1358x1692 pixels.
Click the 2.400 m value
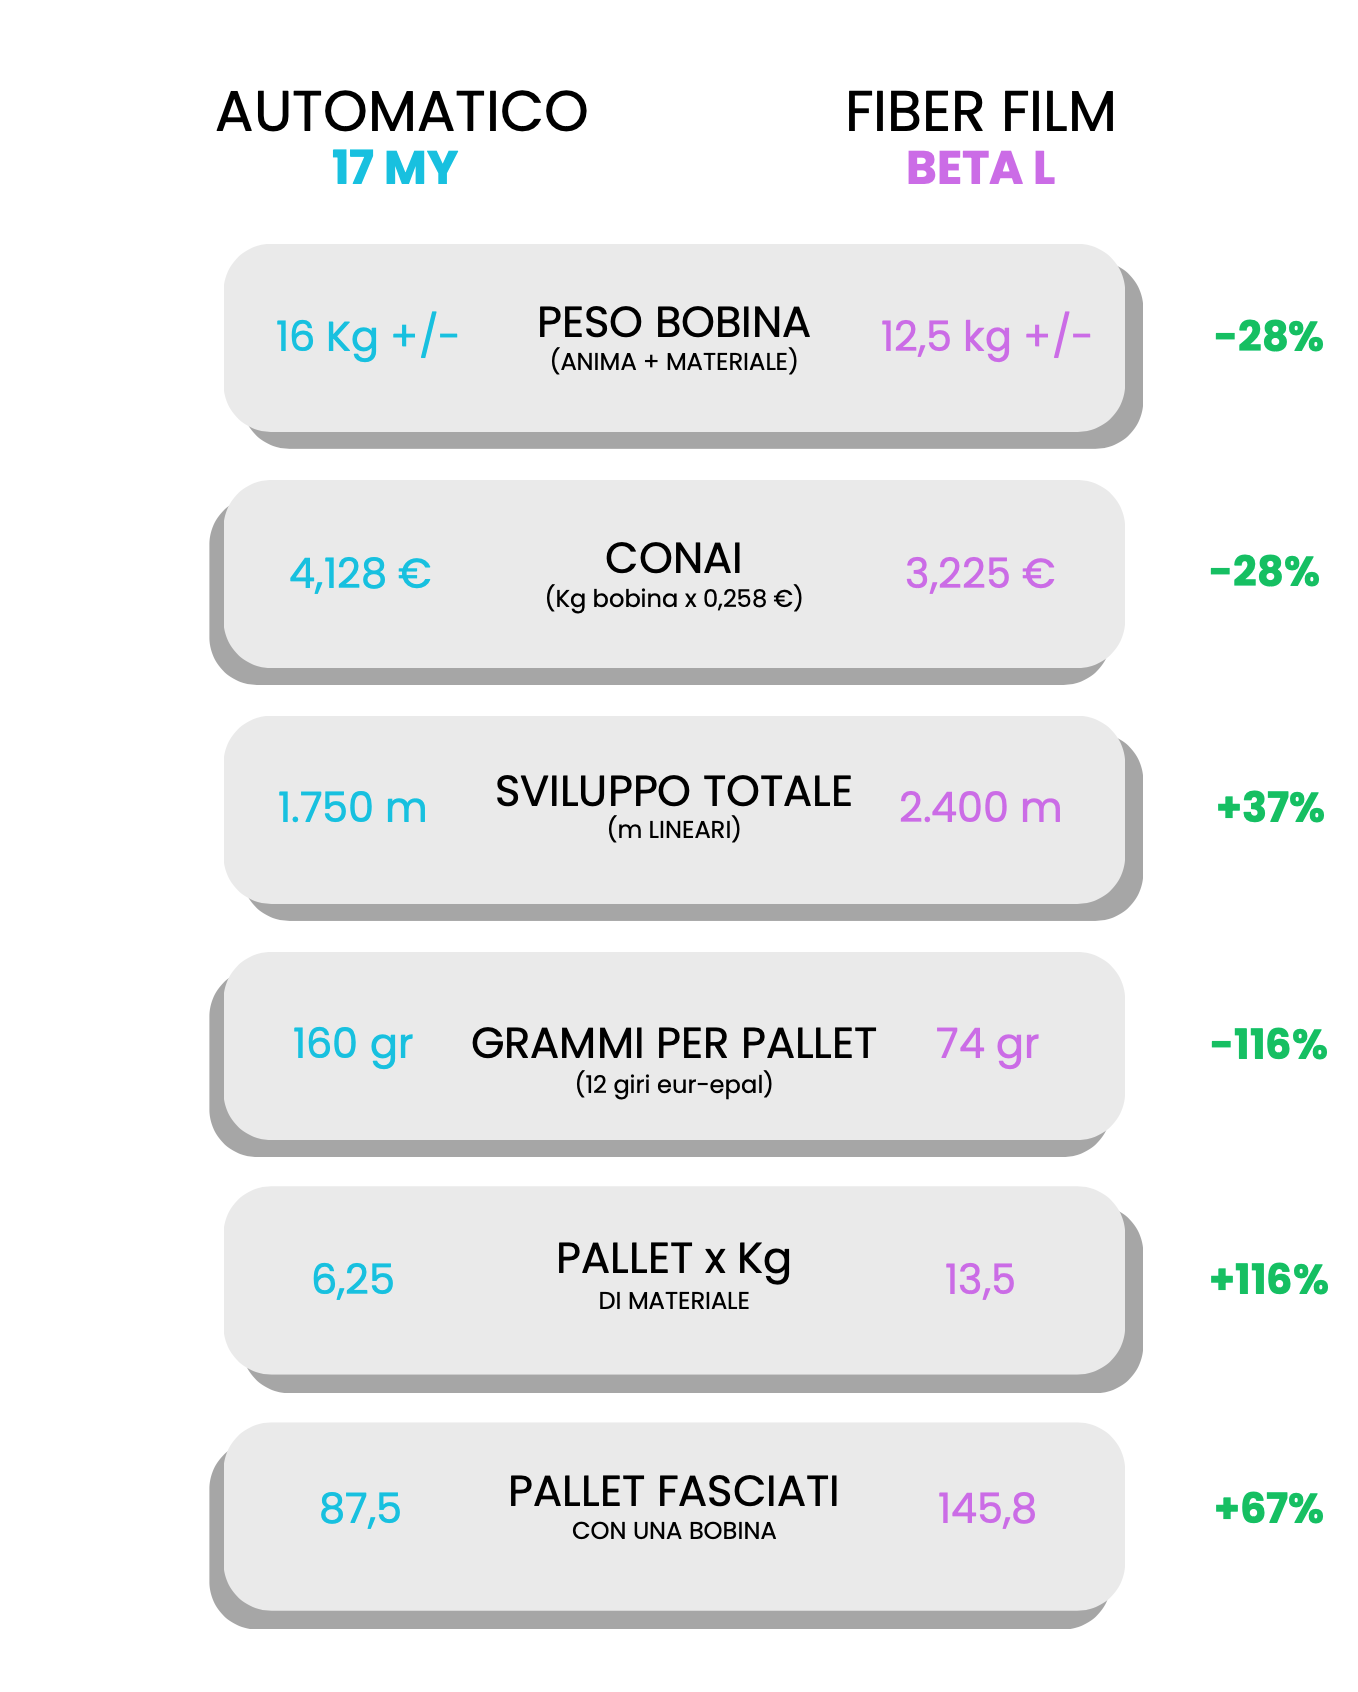(x=980, y=807)
